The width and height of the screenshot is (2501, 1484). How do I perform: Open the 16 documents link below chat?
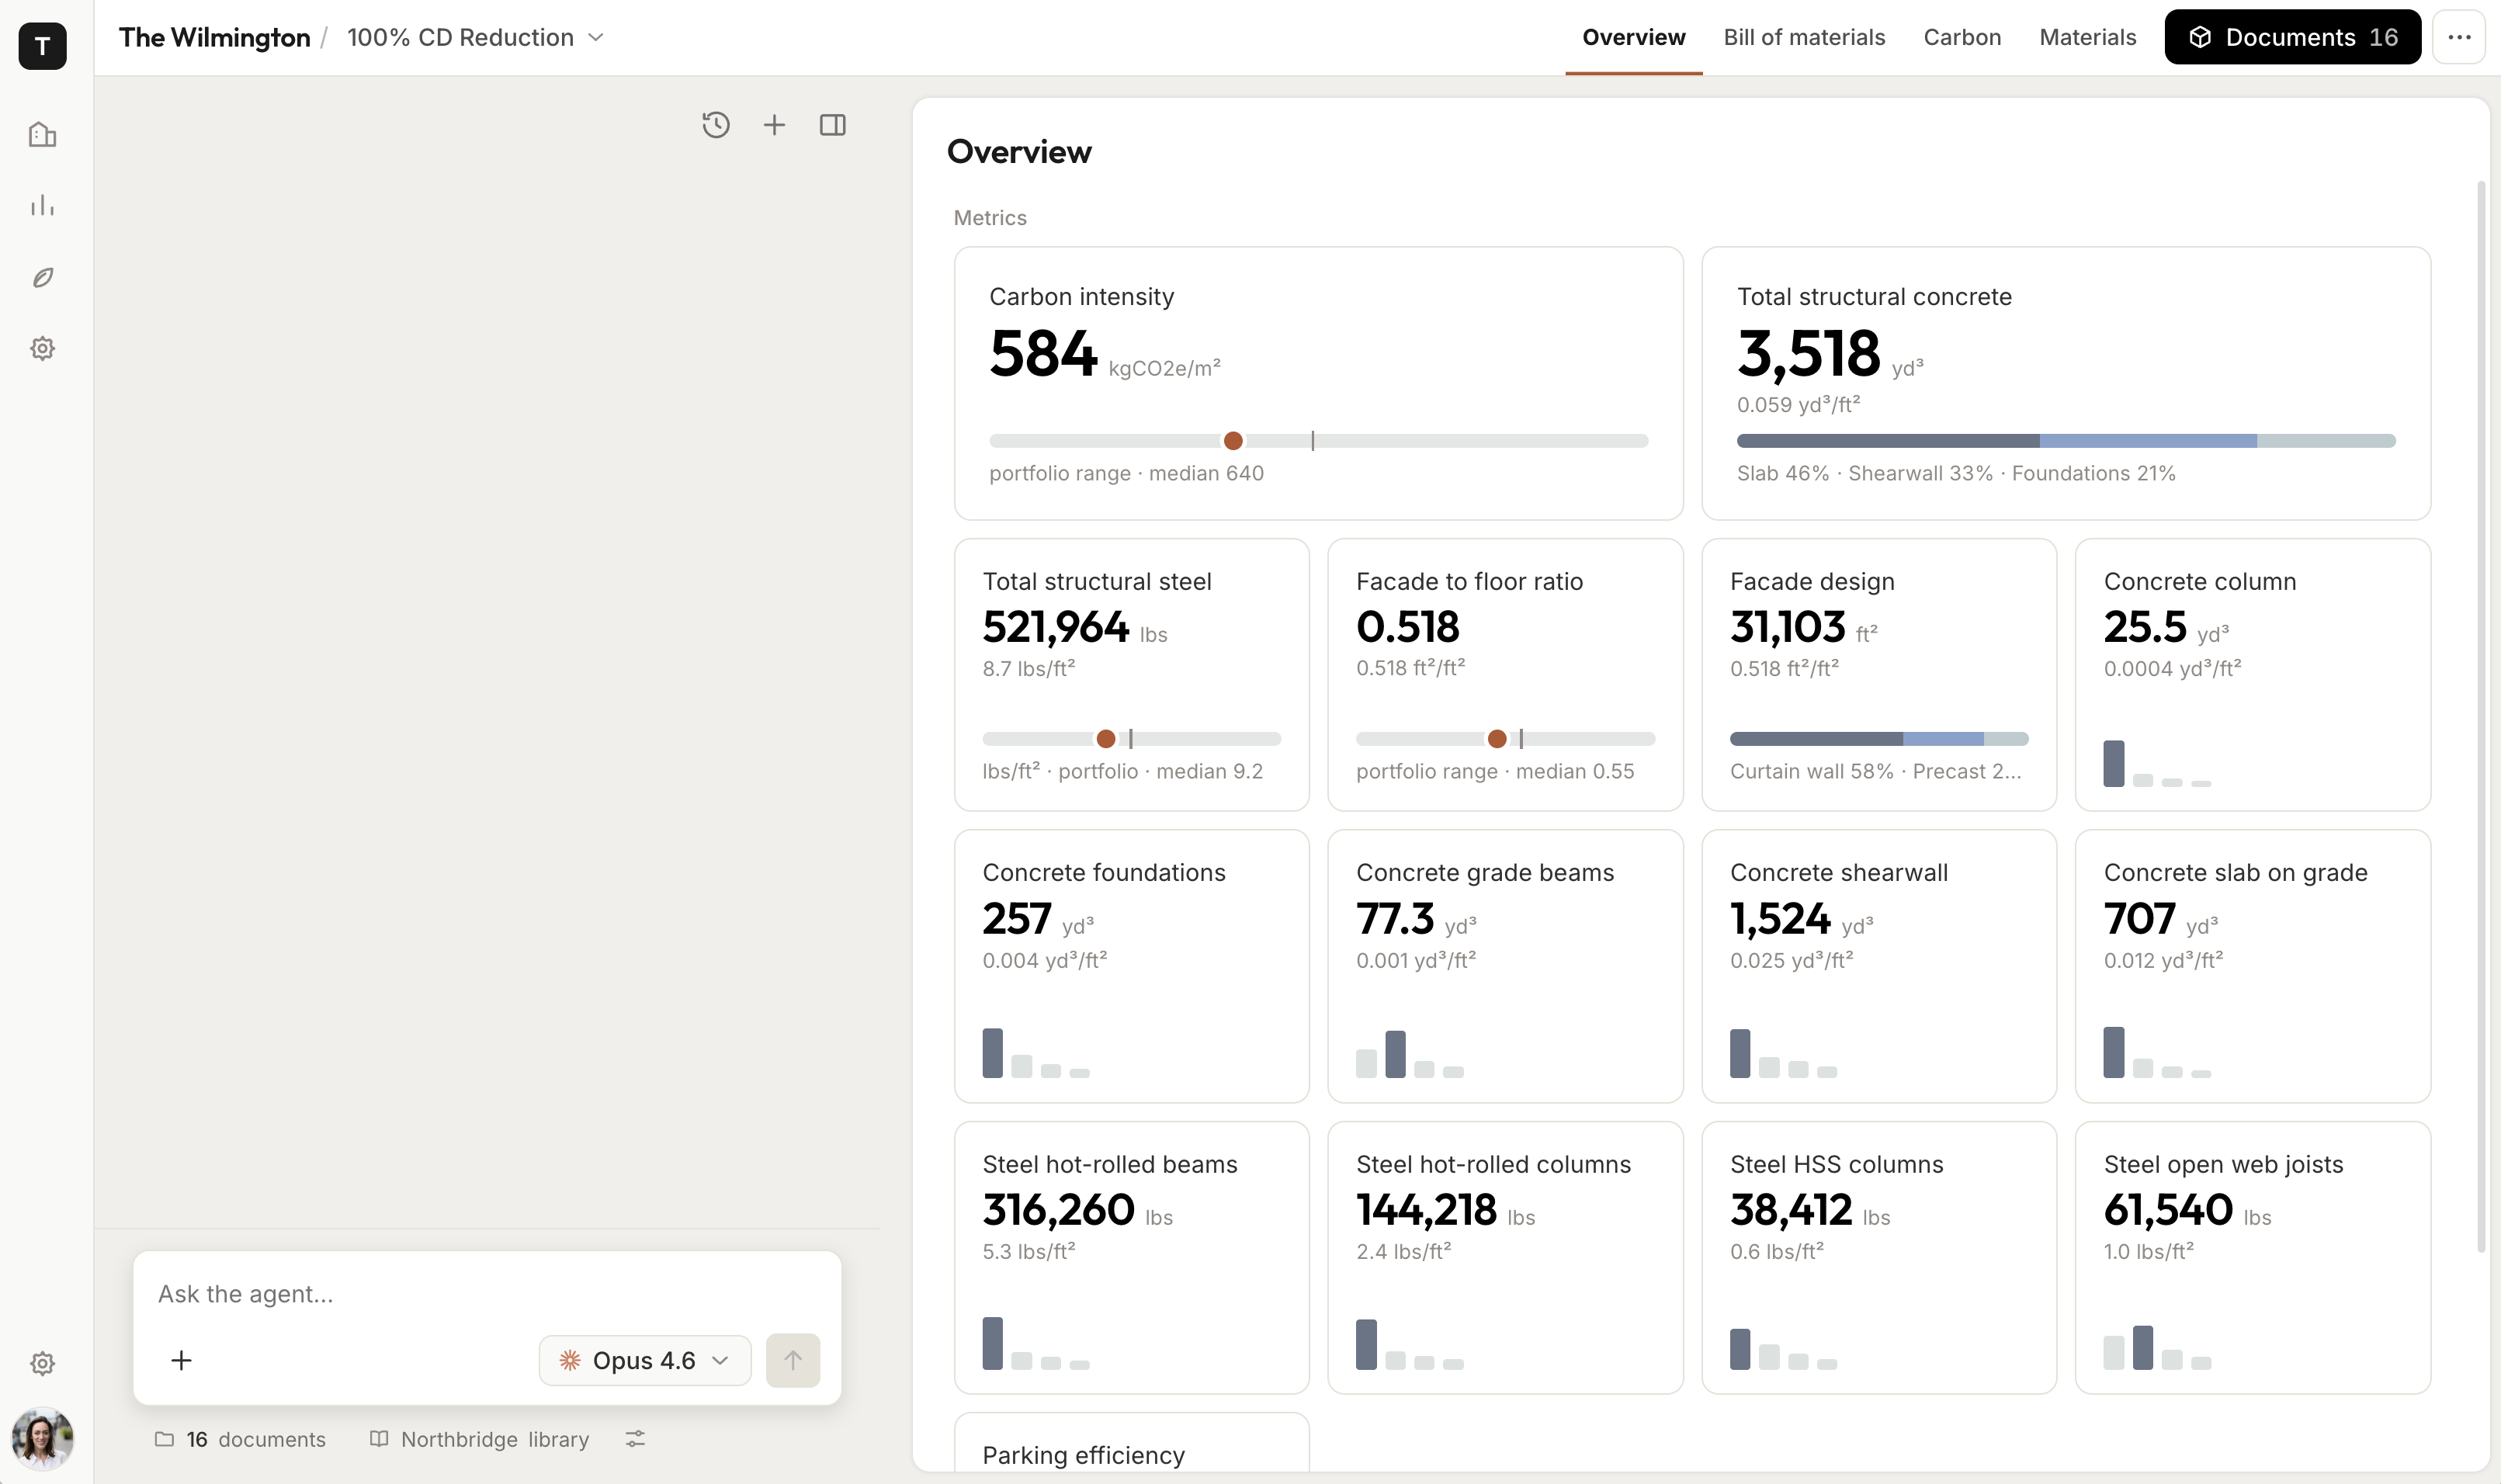[240, 1439]
